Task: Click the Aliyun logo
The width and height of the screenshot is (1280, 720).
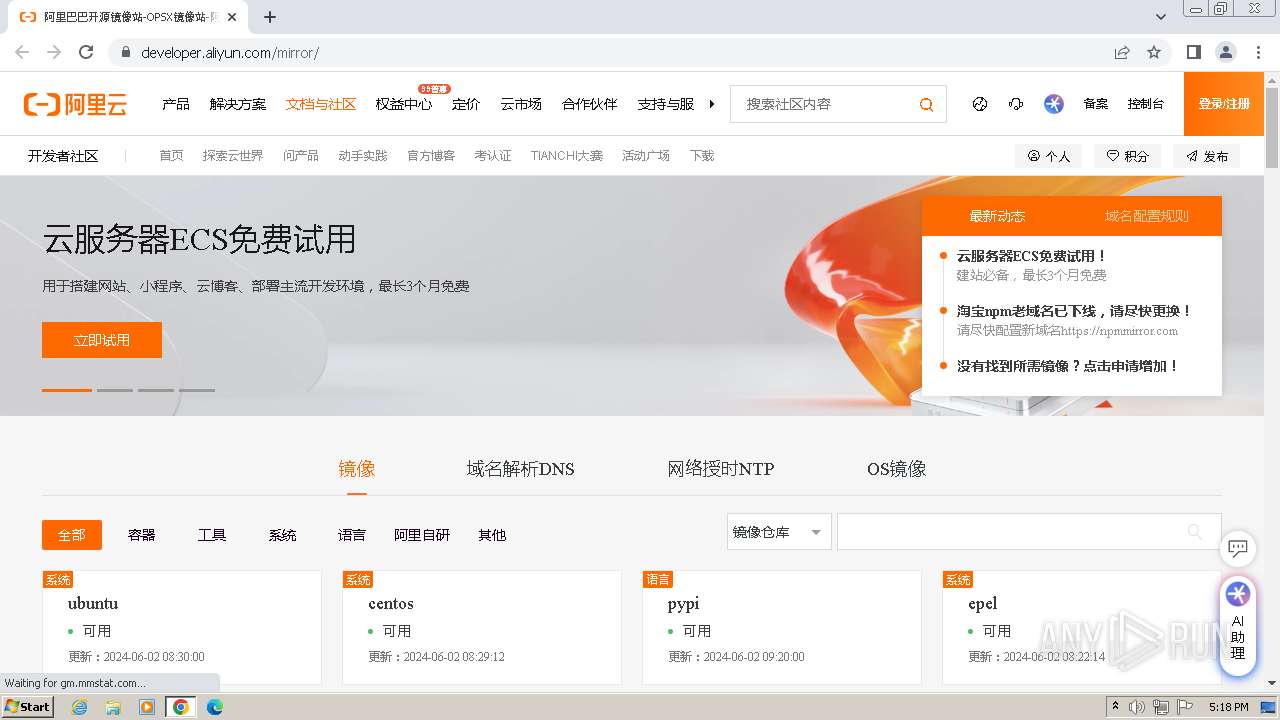Action: click(x=75, y=104)
